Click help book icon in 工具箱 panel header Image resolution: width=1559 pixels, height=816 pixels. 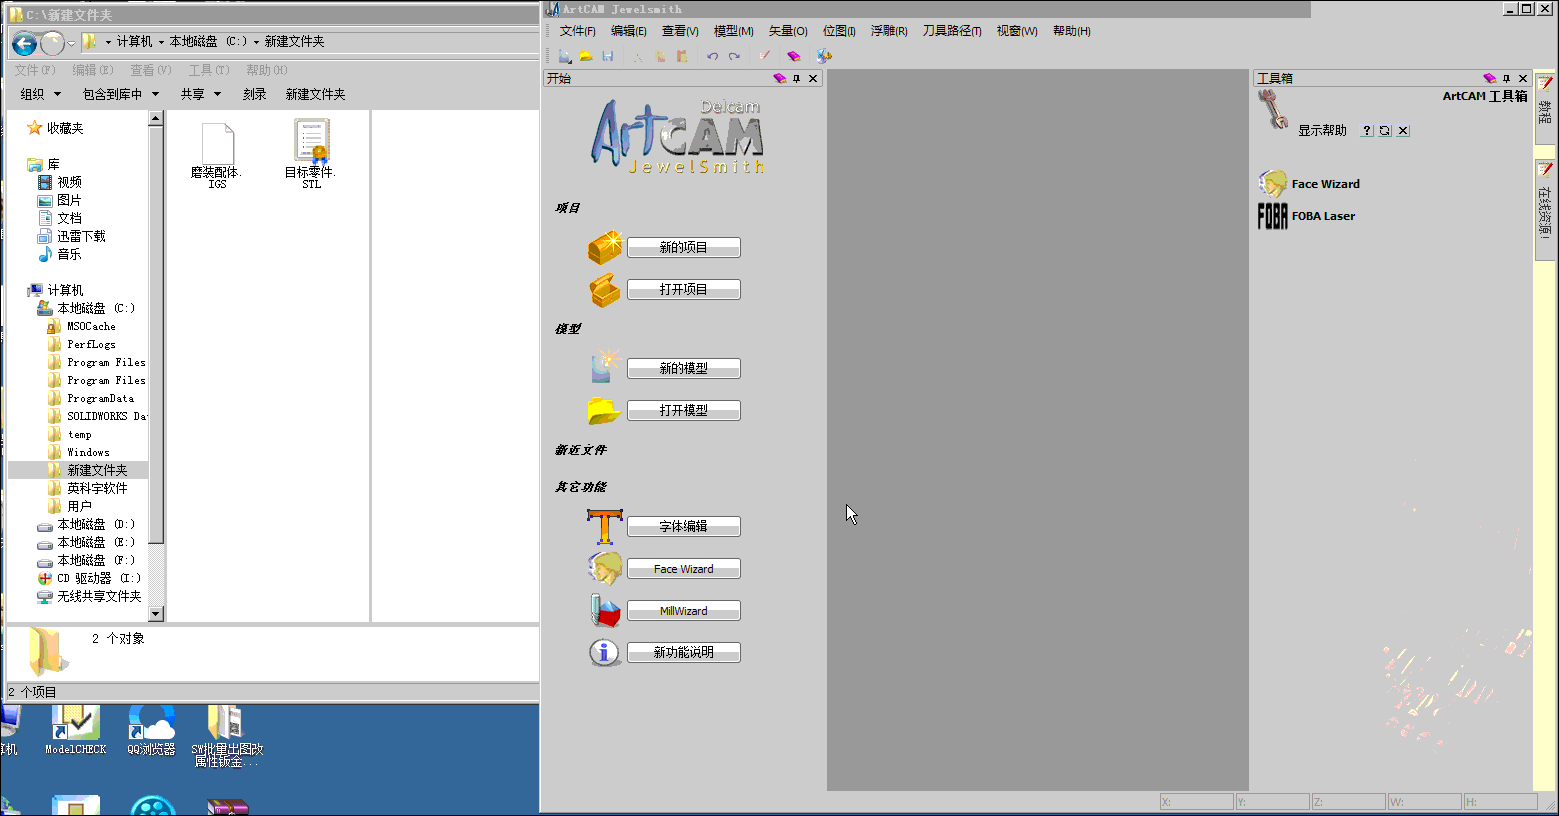[x=1490, y=78]
